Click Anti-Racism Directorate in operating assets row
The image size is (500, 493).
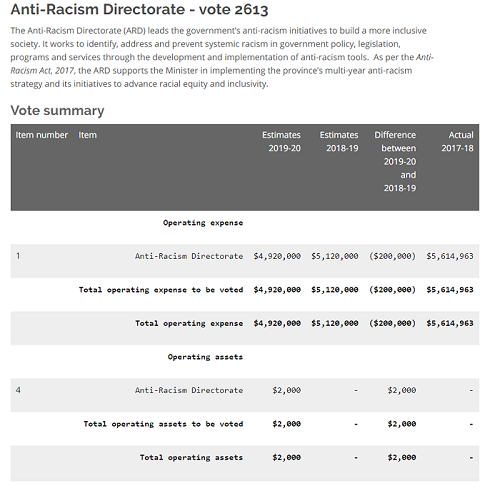pyautogui.click(x=189, y=390)
